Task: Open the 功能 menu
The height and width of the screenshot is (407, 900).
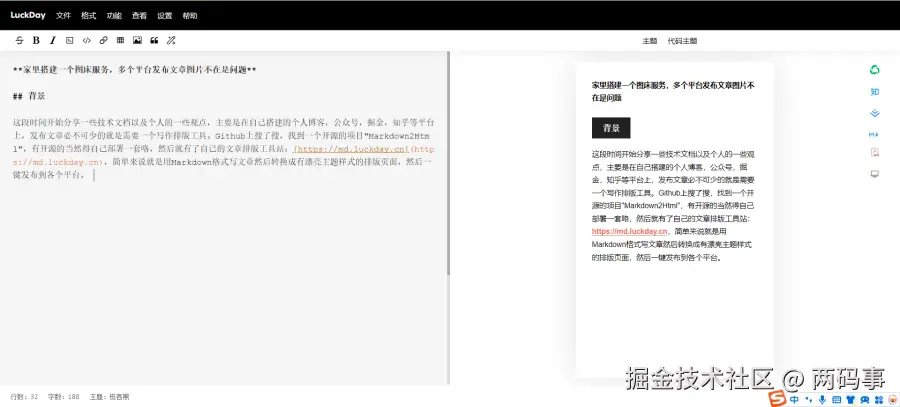Action: click(114, 15)
